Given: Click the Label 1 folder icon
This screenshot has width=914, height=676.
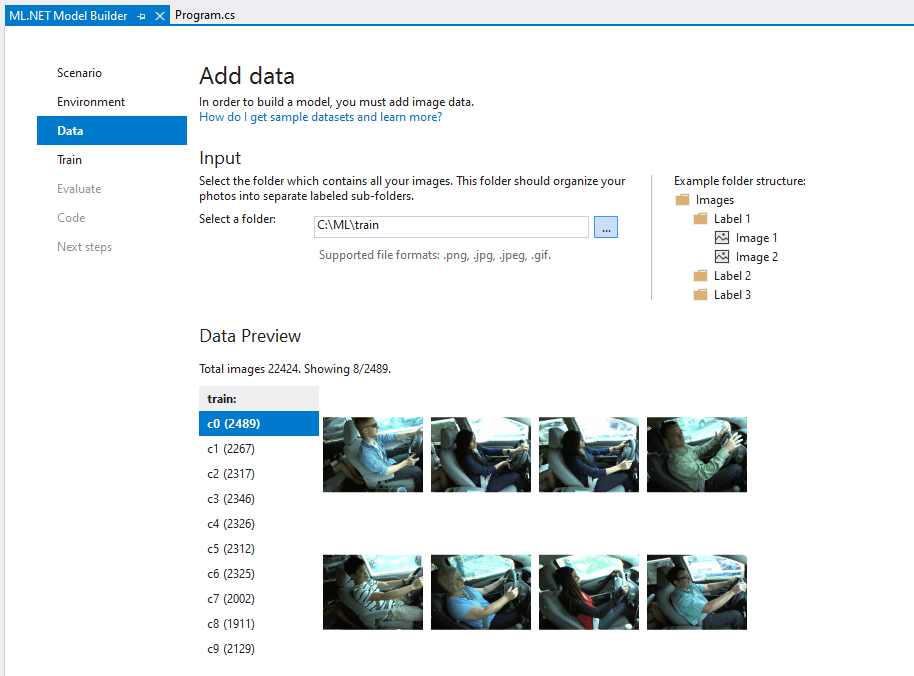Looking at the screenshot, I should point(701,219).
